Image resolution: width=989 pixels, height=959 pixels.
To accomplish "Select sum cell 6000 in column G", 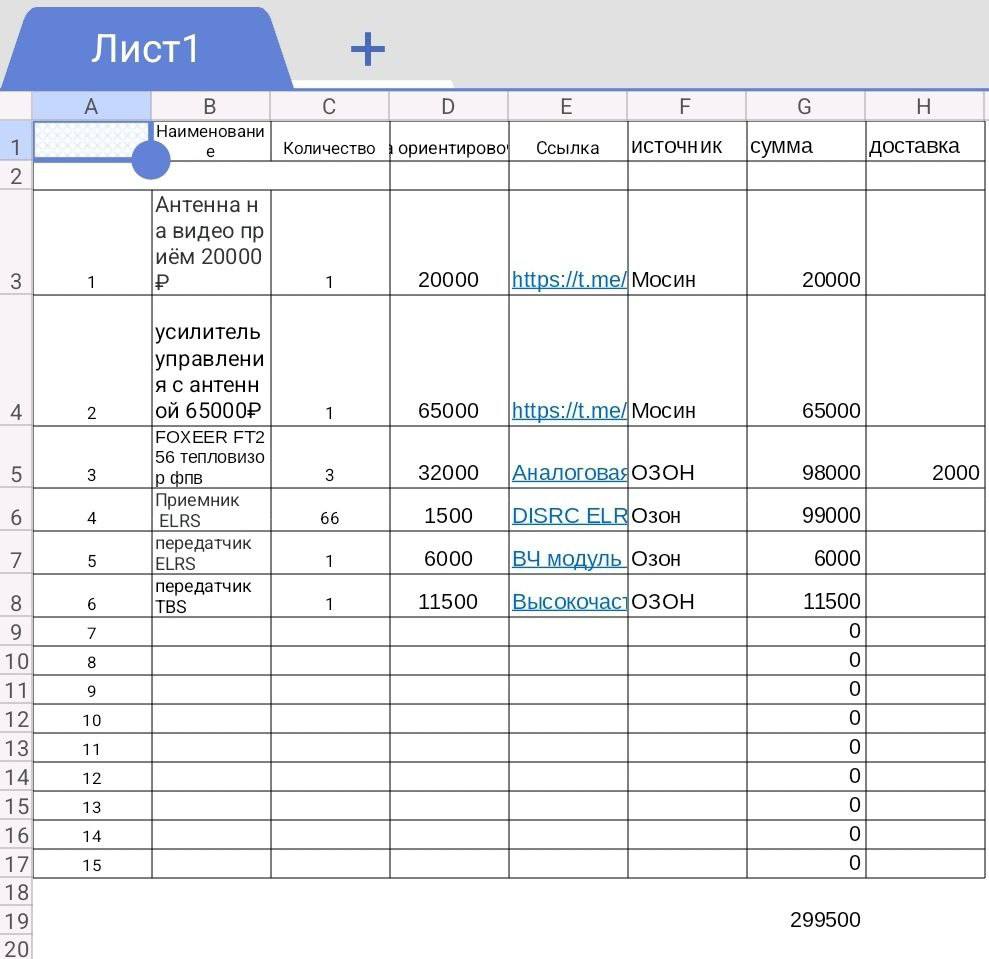I will click(x=806, y=553).
